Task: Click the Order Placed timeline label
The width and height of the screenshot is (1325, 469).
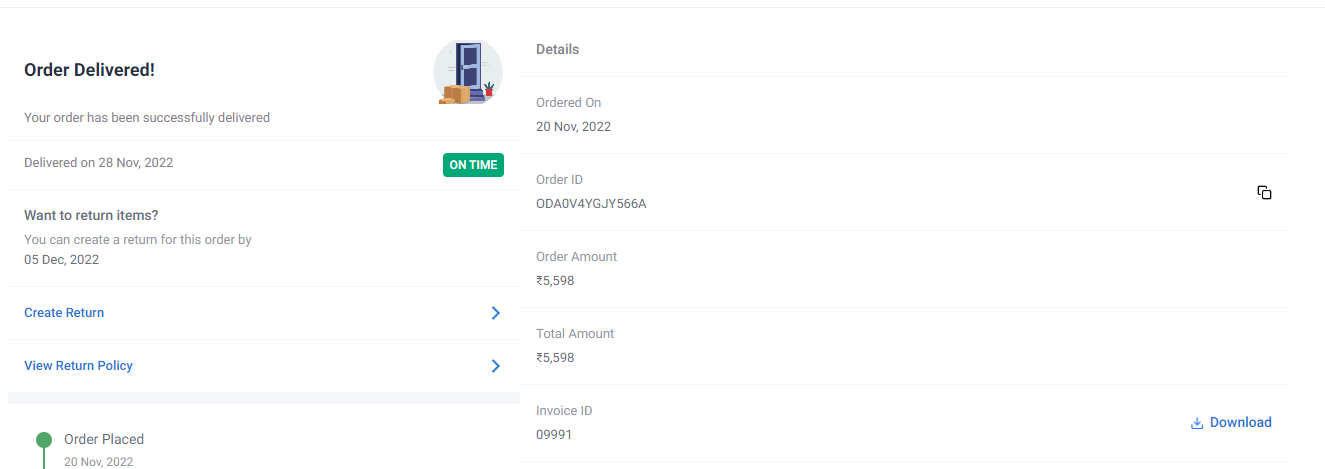Action: tap(104, 440)
